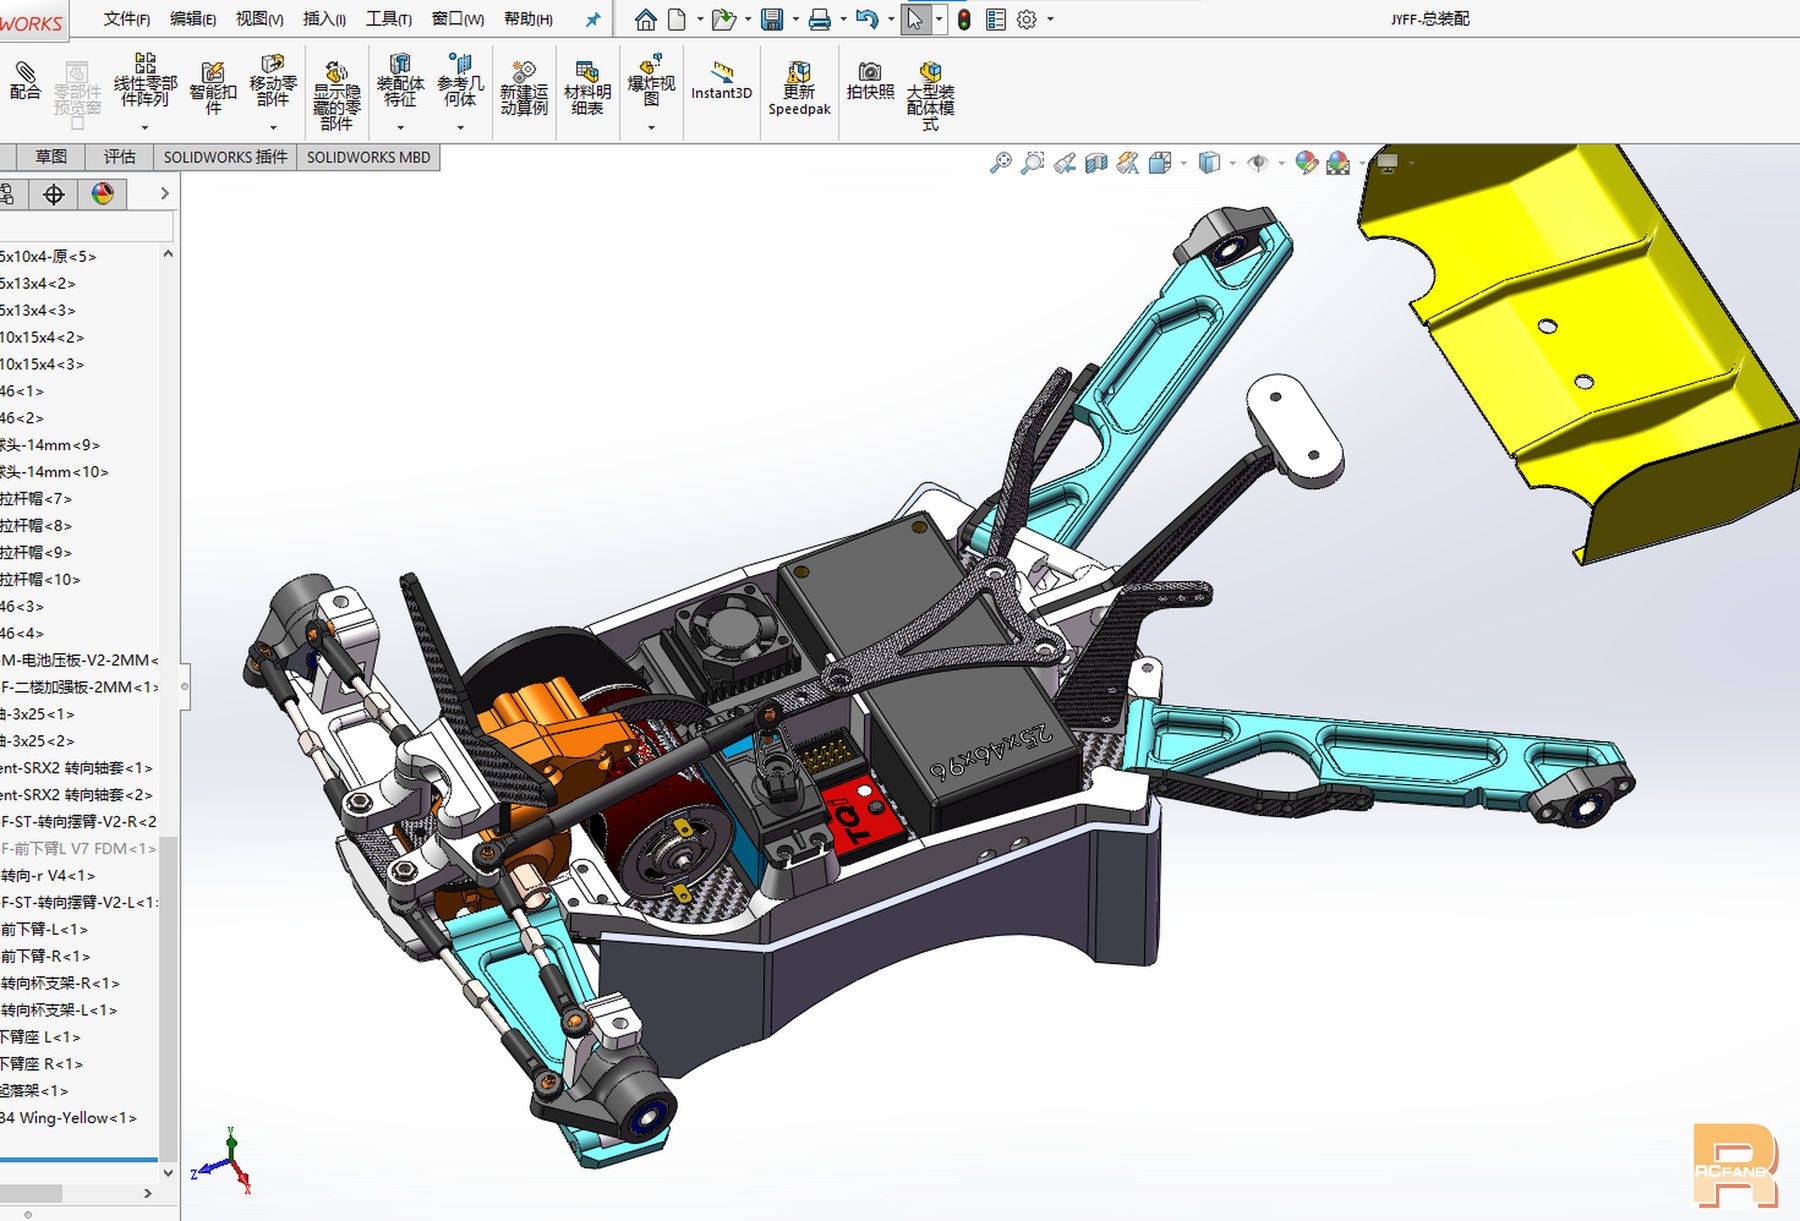Select the 材料明细表 bill of materials tool
Image resolution: width=1800 pixels, height=1221 pixels.
point(587,88)
